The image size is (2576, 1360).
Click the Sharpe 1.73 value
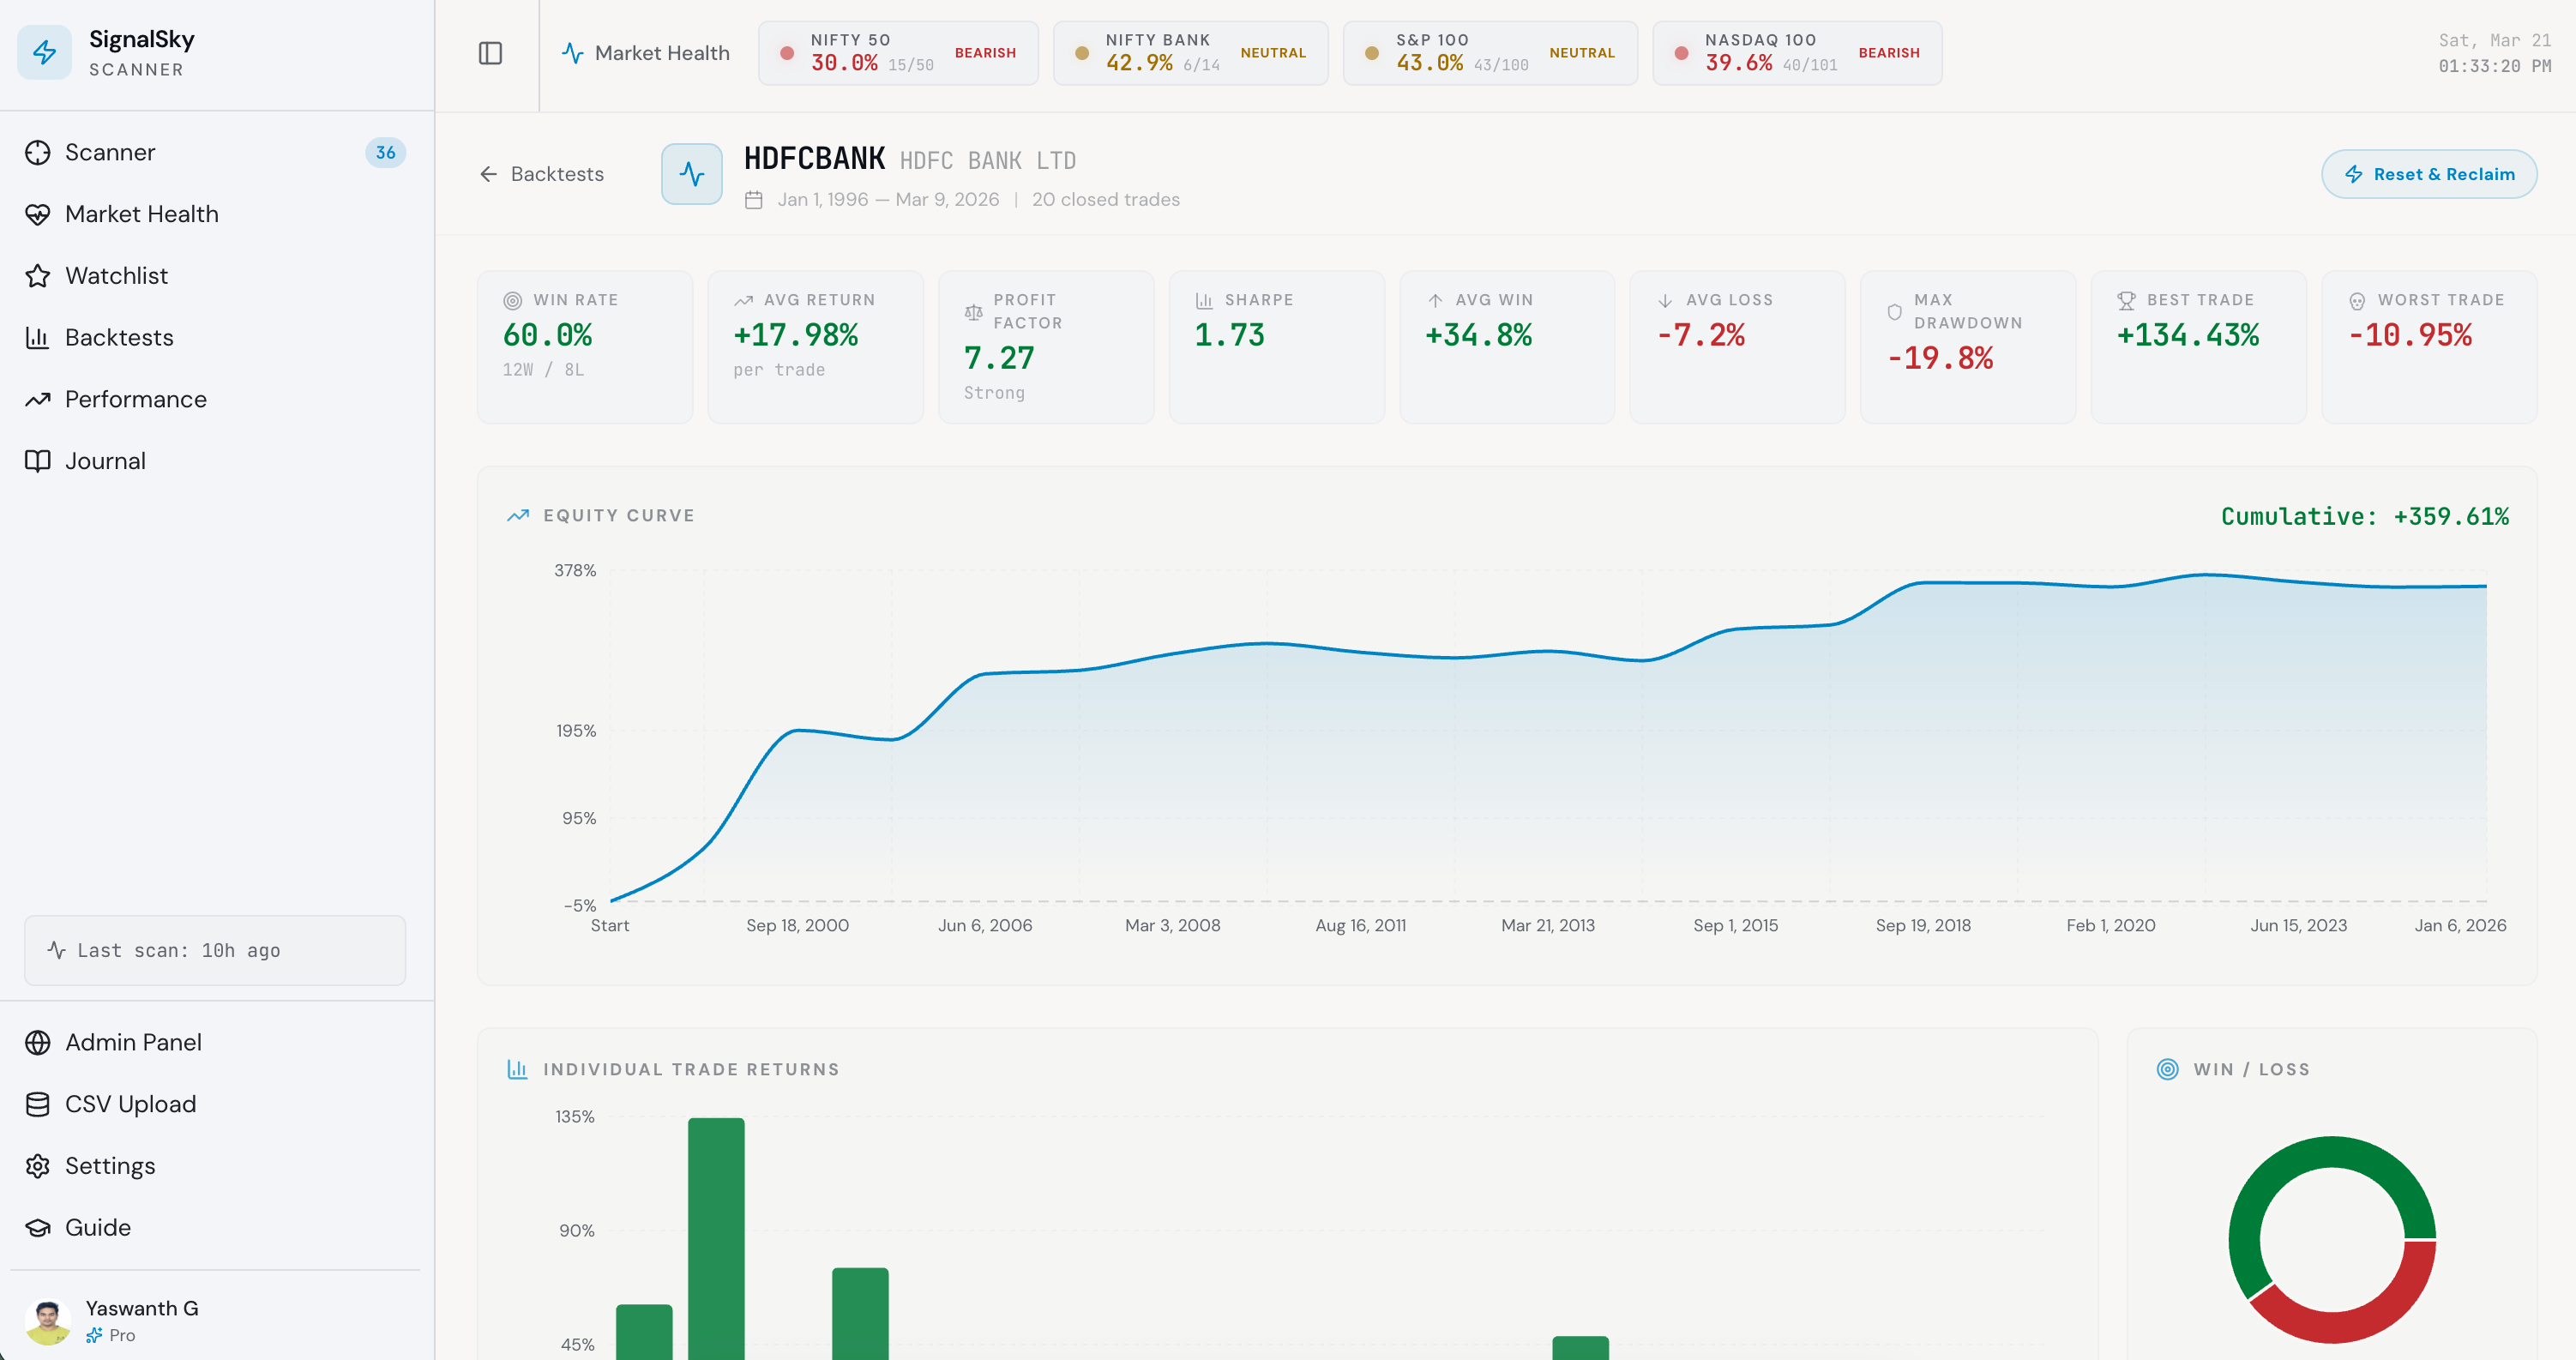click(x=1229, y=335)
